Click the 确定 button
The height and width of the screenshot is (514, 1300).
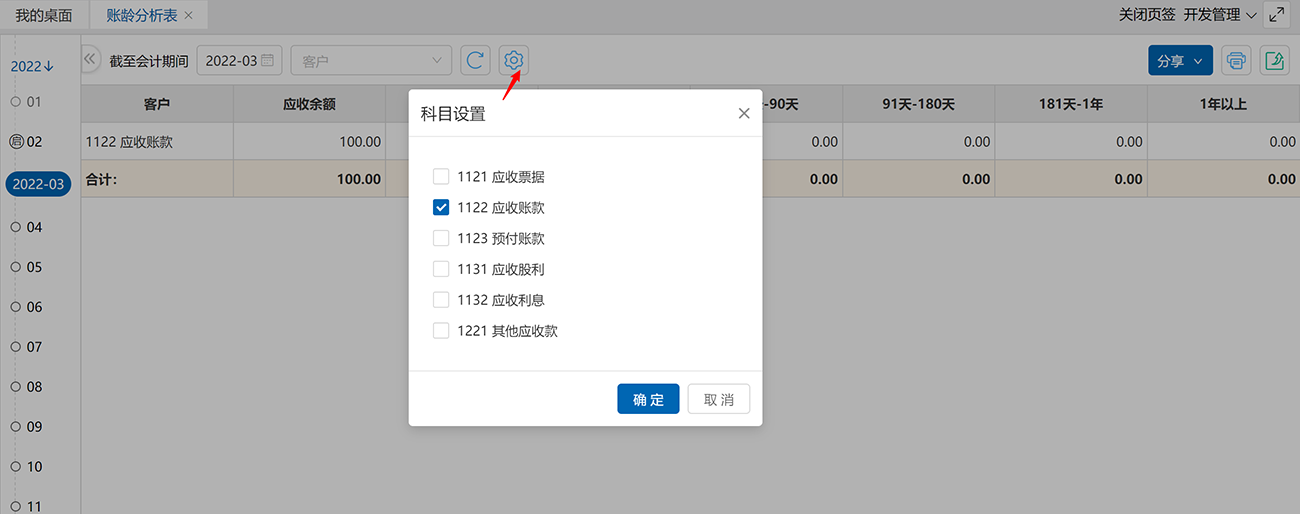point(648,399)
